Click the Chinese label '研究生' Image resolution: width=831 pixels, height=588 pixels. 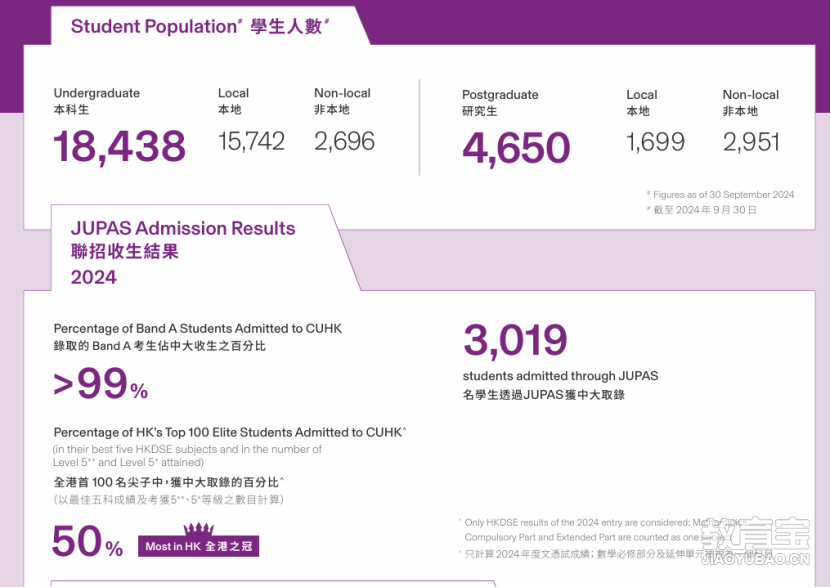pyautogui.click(x=480, y=111)
